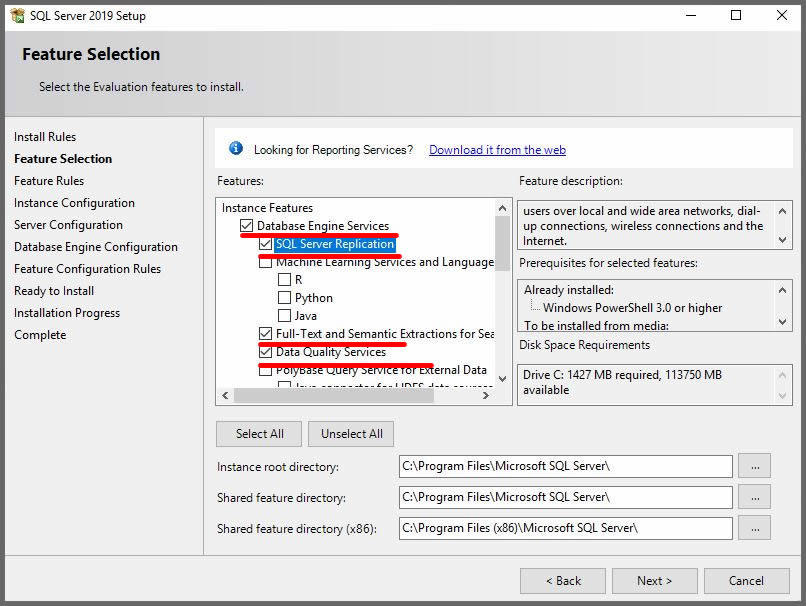The image size is (806, 606).
Task: Check Machine Learning Services and Language option
Action: [x=265, y=262]
